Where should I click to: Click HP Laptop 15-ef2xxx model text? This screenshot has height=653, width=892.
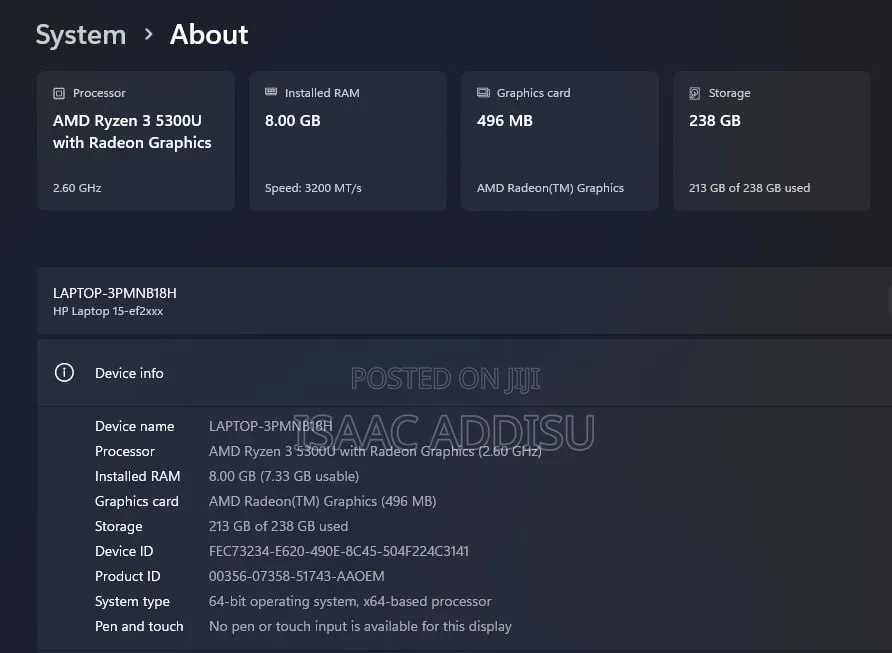pos(108,311)
